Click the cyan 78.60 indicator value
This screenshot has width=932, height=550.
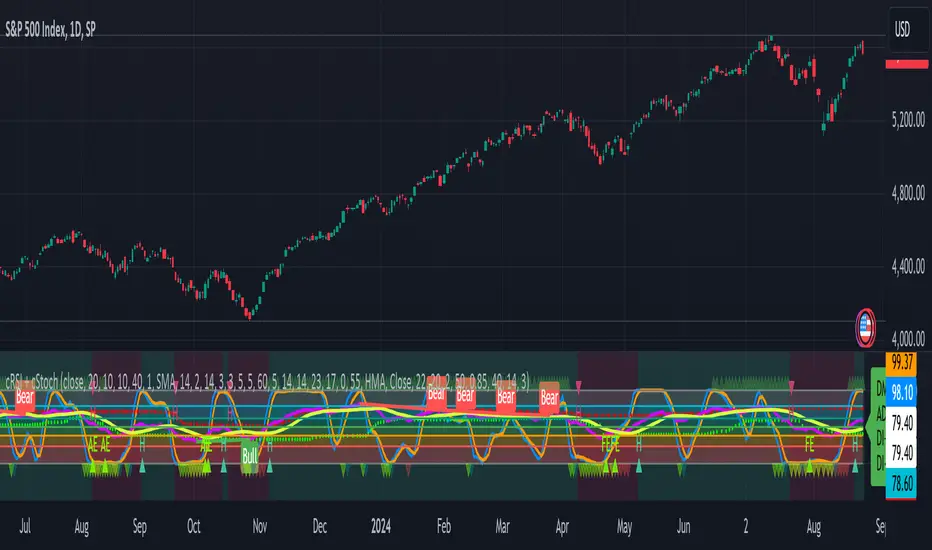pyautogui.click(x=901, y=483)
